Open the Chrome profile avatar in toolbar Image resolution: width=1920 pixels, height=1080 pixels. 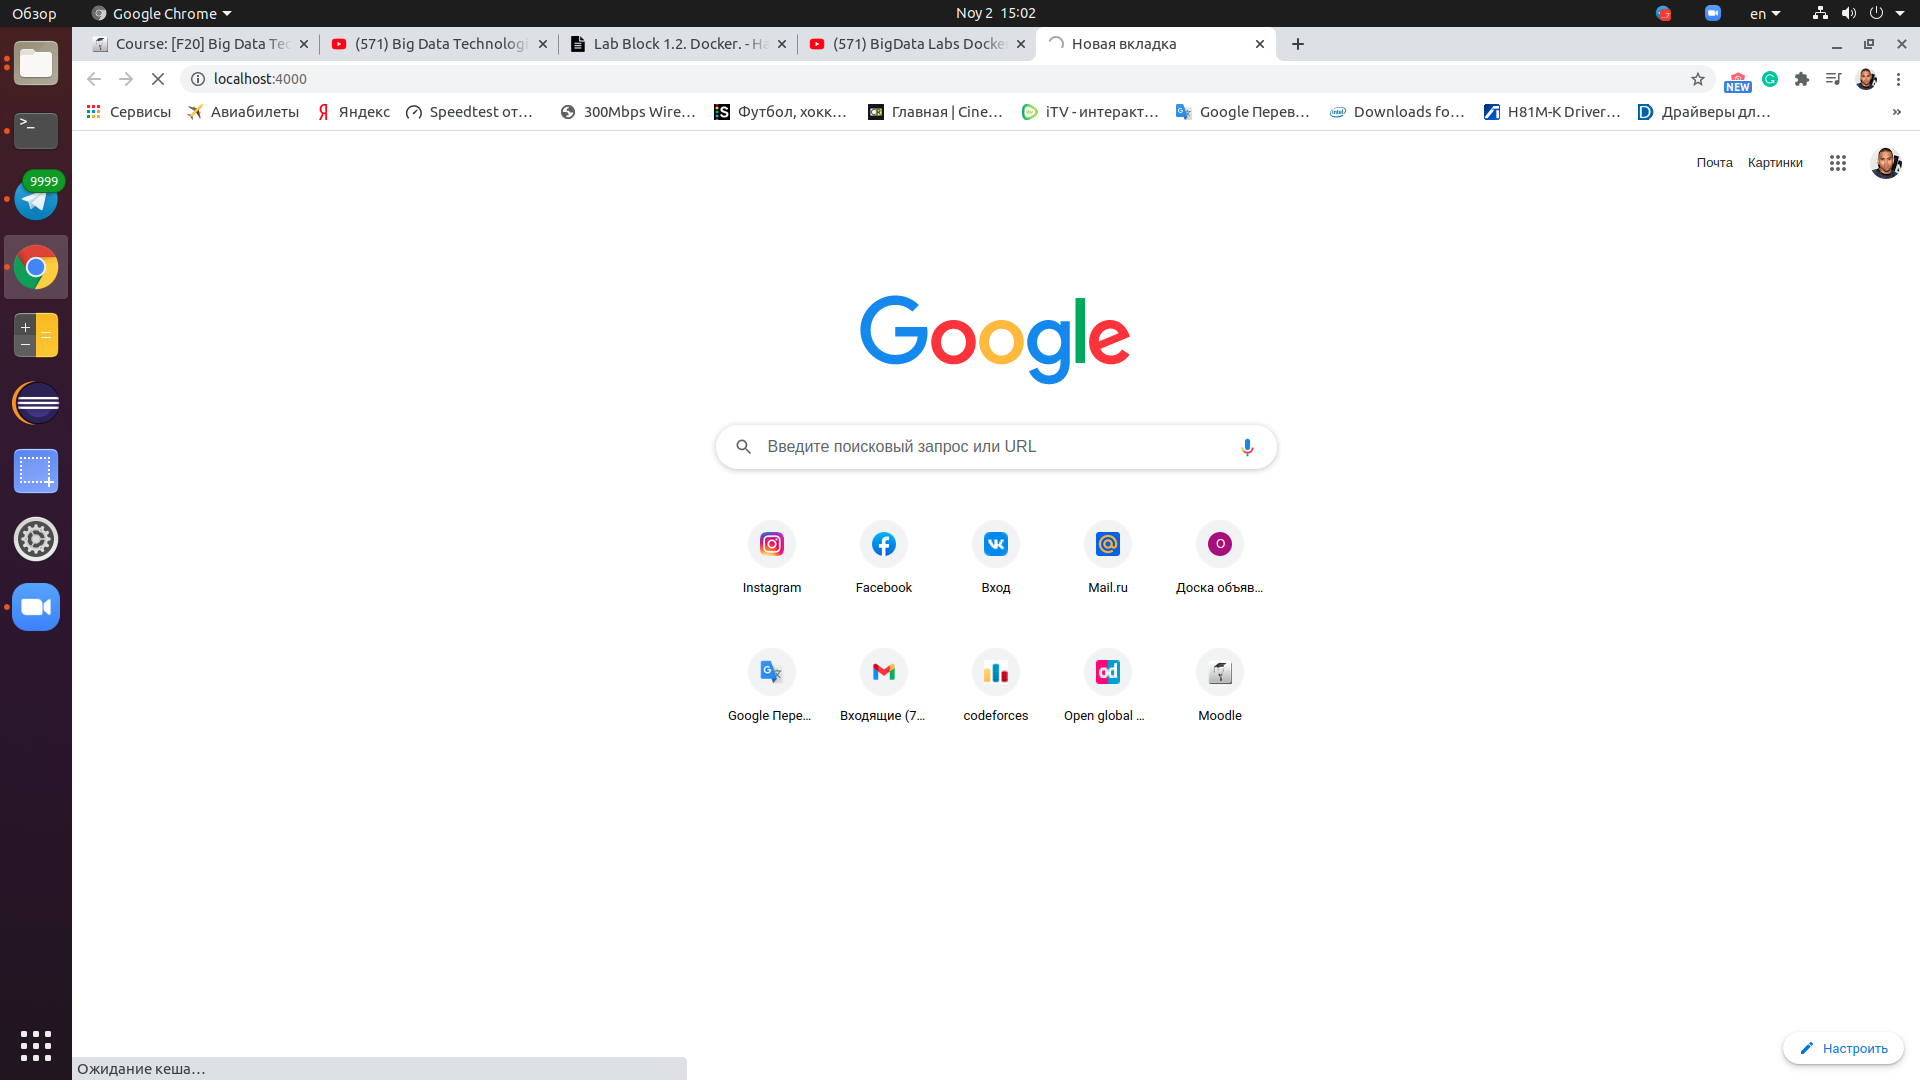pos(1866,79)
